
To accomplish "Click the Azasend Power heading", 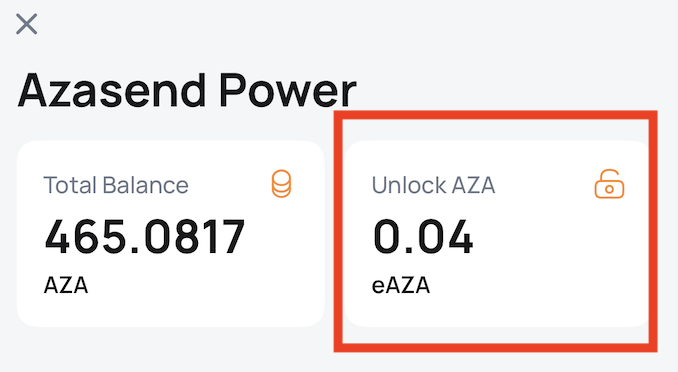I will click(x=187, y=91).
